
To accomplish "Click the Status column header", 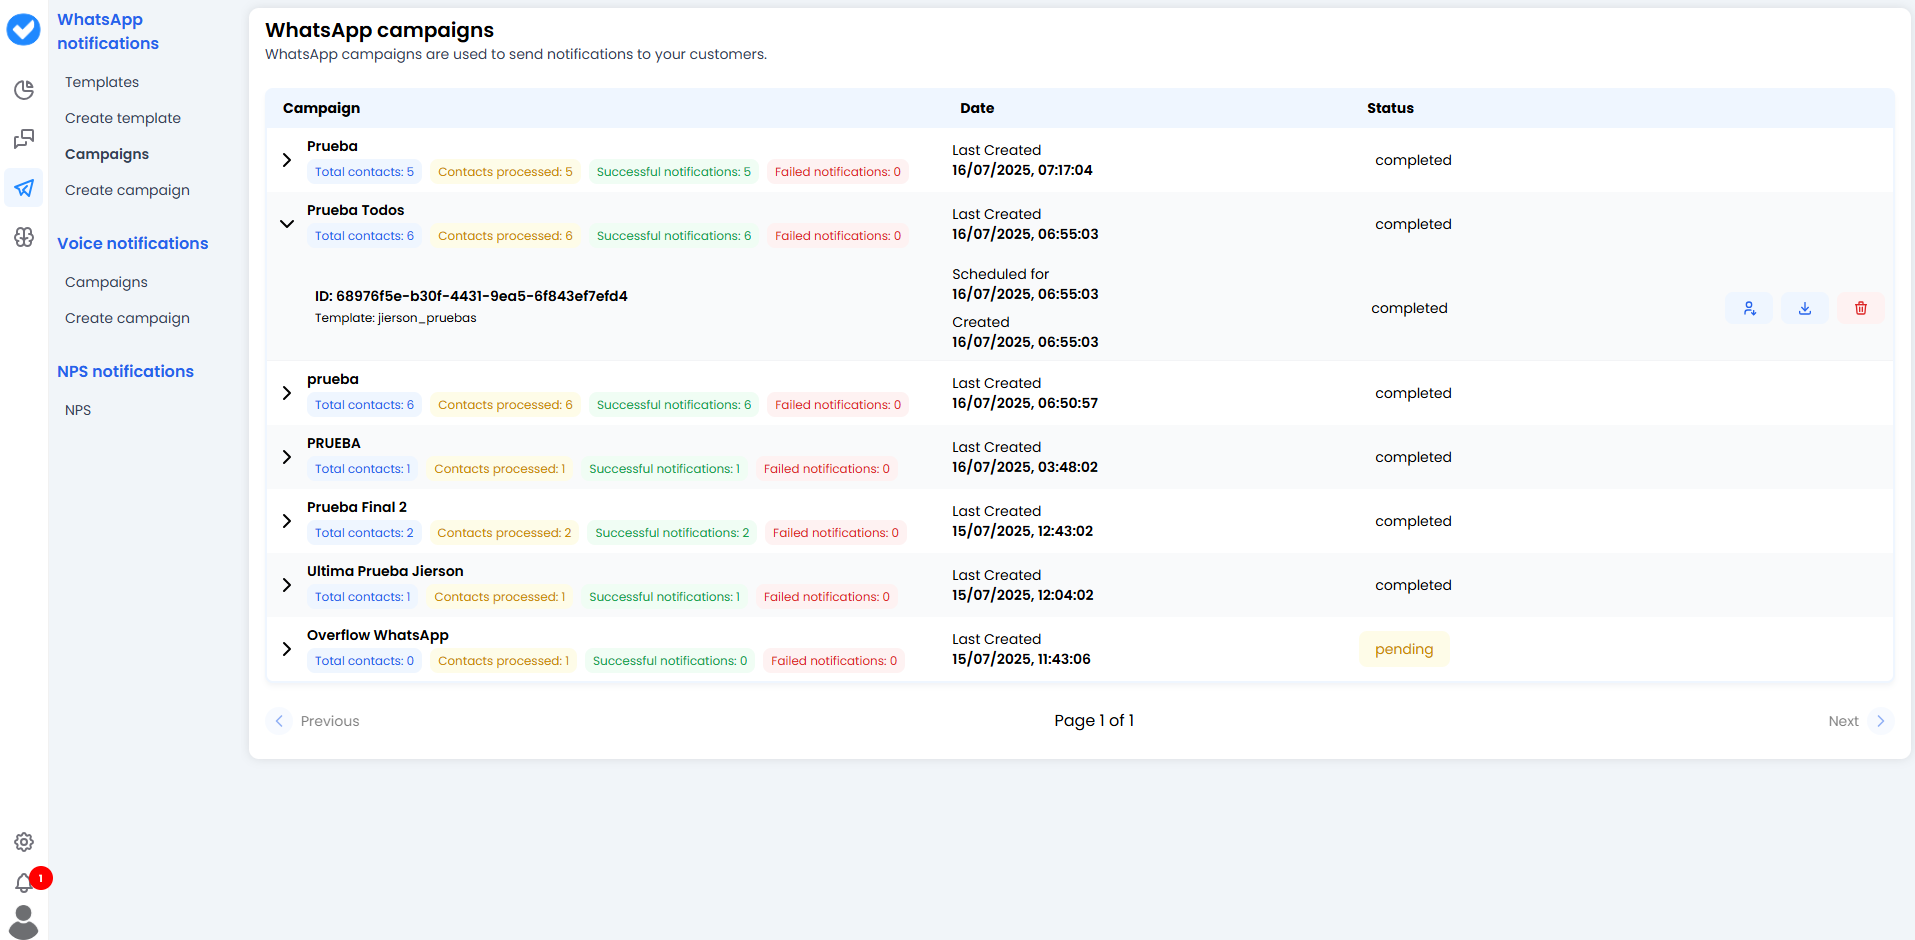I will coord(1390,108).
